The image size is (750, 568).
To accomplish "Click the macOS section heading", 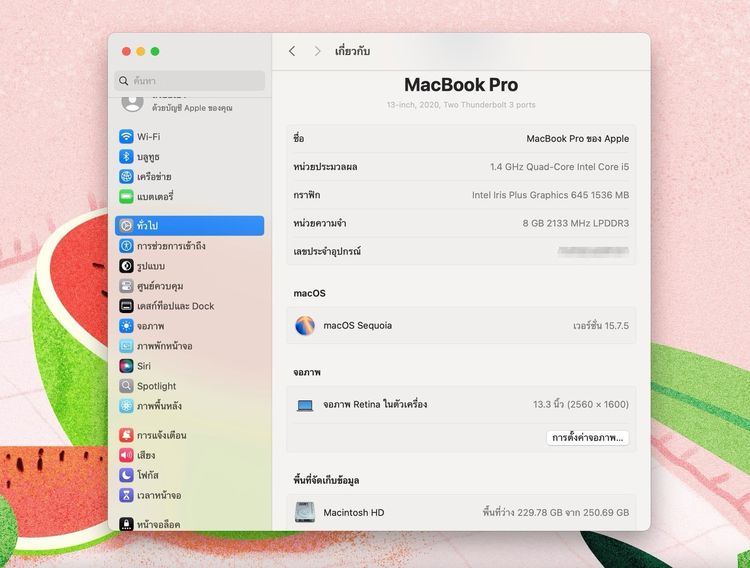I will pos(309,293).
